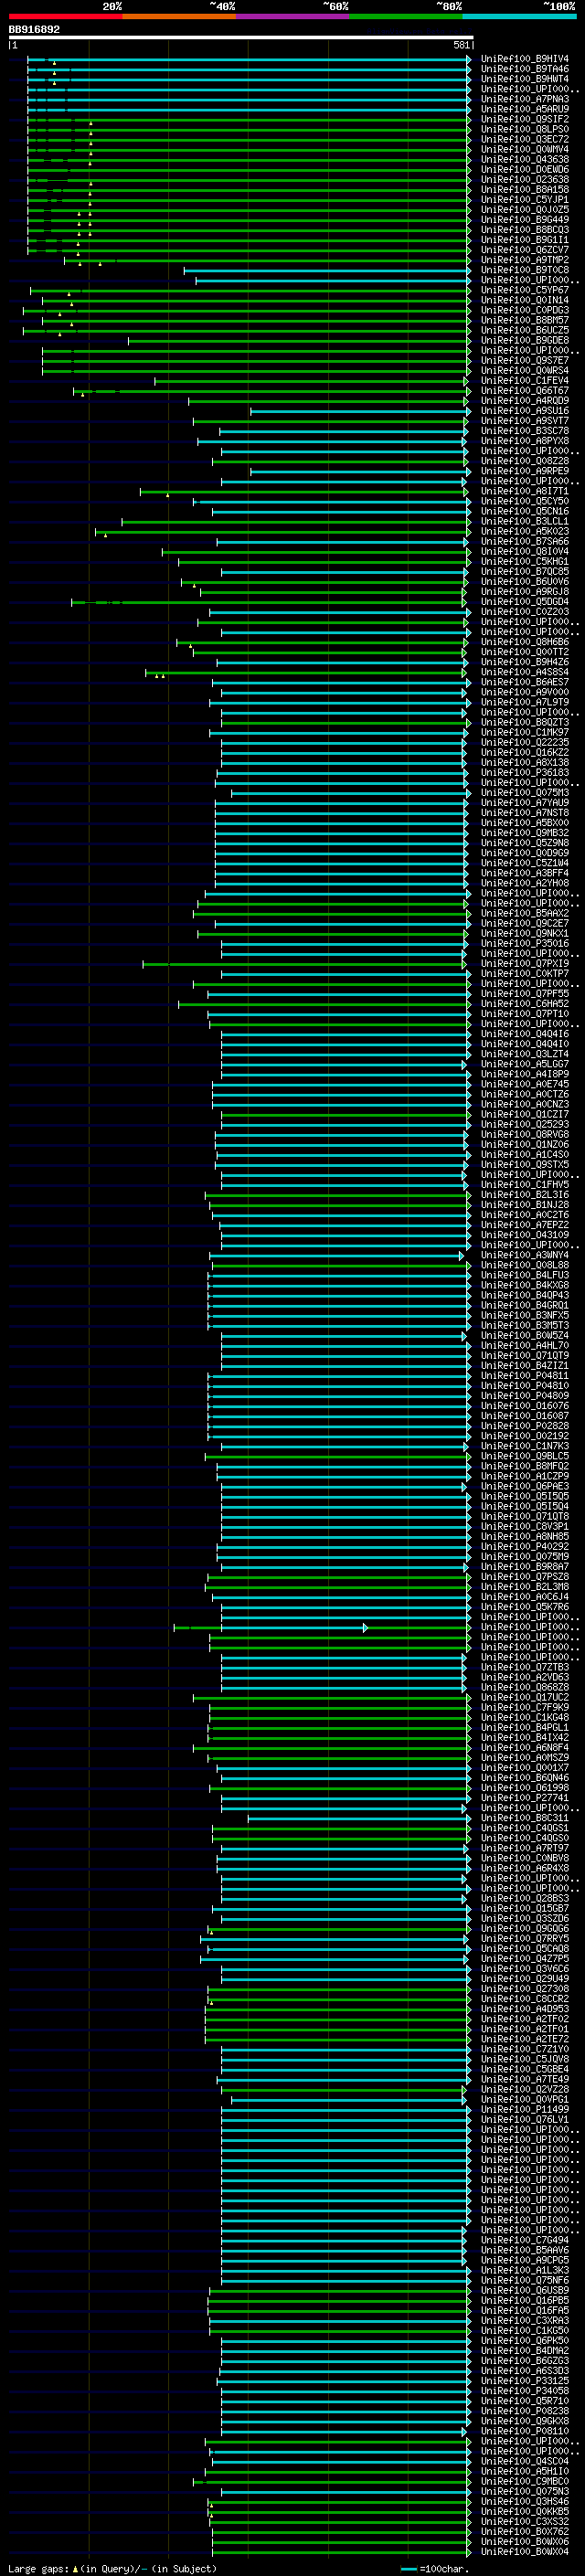Screen dimensions: 585x2576
Task: Click hit label UniRef100_B8A158
Action: point(524,190)
